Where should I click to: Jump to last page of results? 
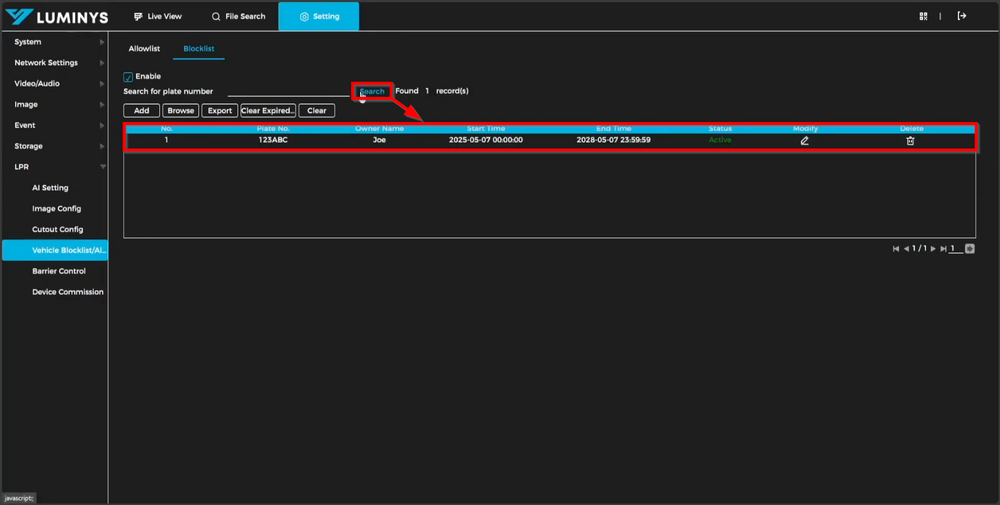(x=942, y=249)
